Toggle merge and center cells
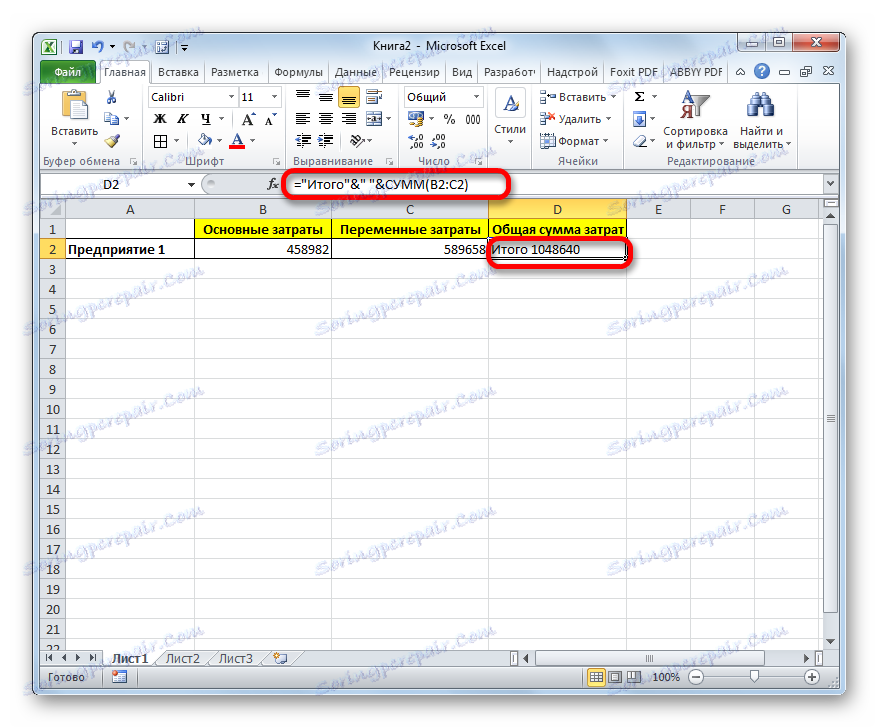 coord(375,118)
